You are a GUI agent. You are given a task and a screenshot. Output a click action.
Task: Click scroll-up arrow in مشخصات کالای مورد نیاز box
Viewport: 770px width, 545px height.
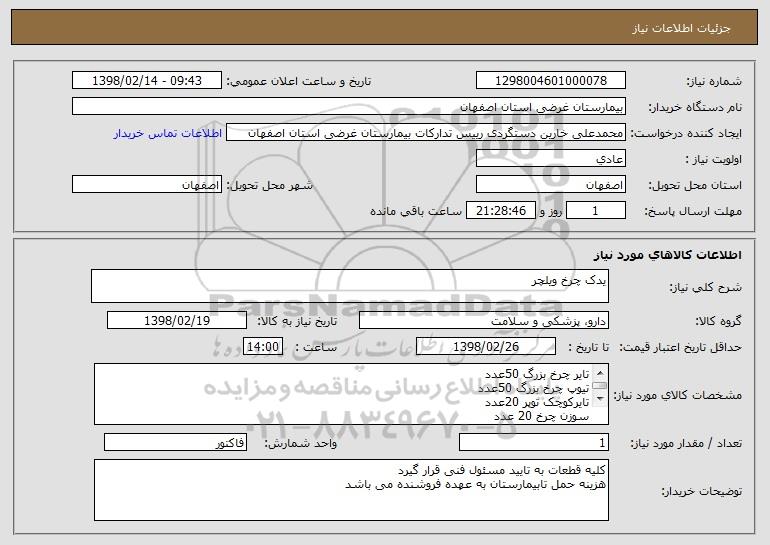tap(600, 373)
